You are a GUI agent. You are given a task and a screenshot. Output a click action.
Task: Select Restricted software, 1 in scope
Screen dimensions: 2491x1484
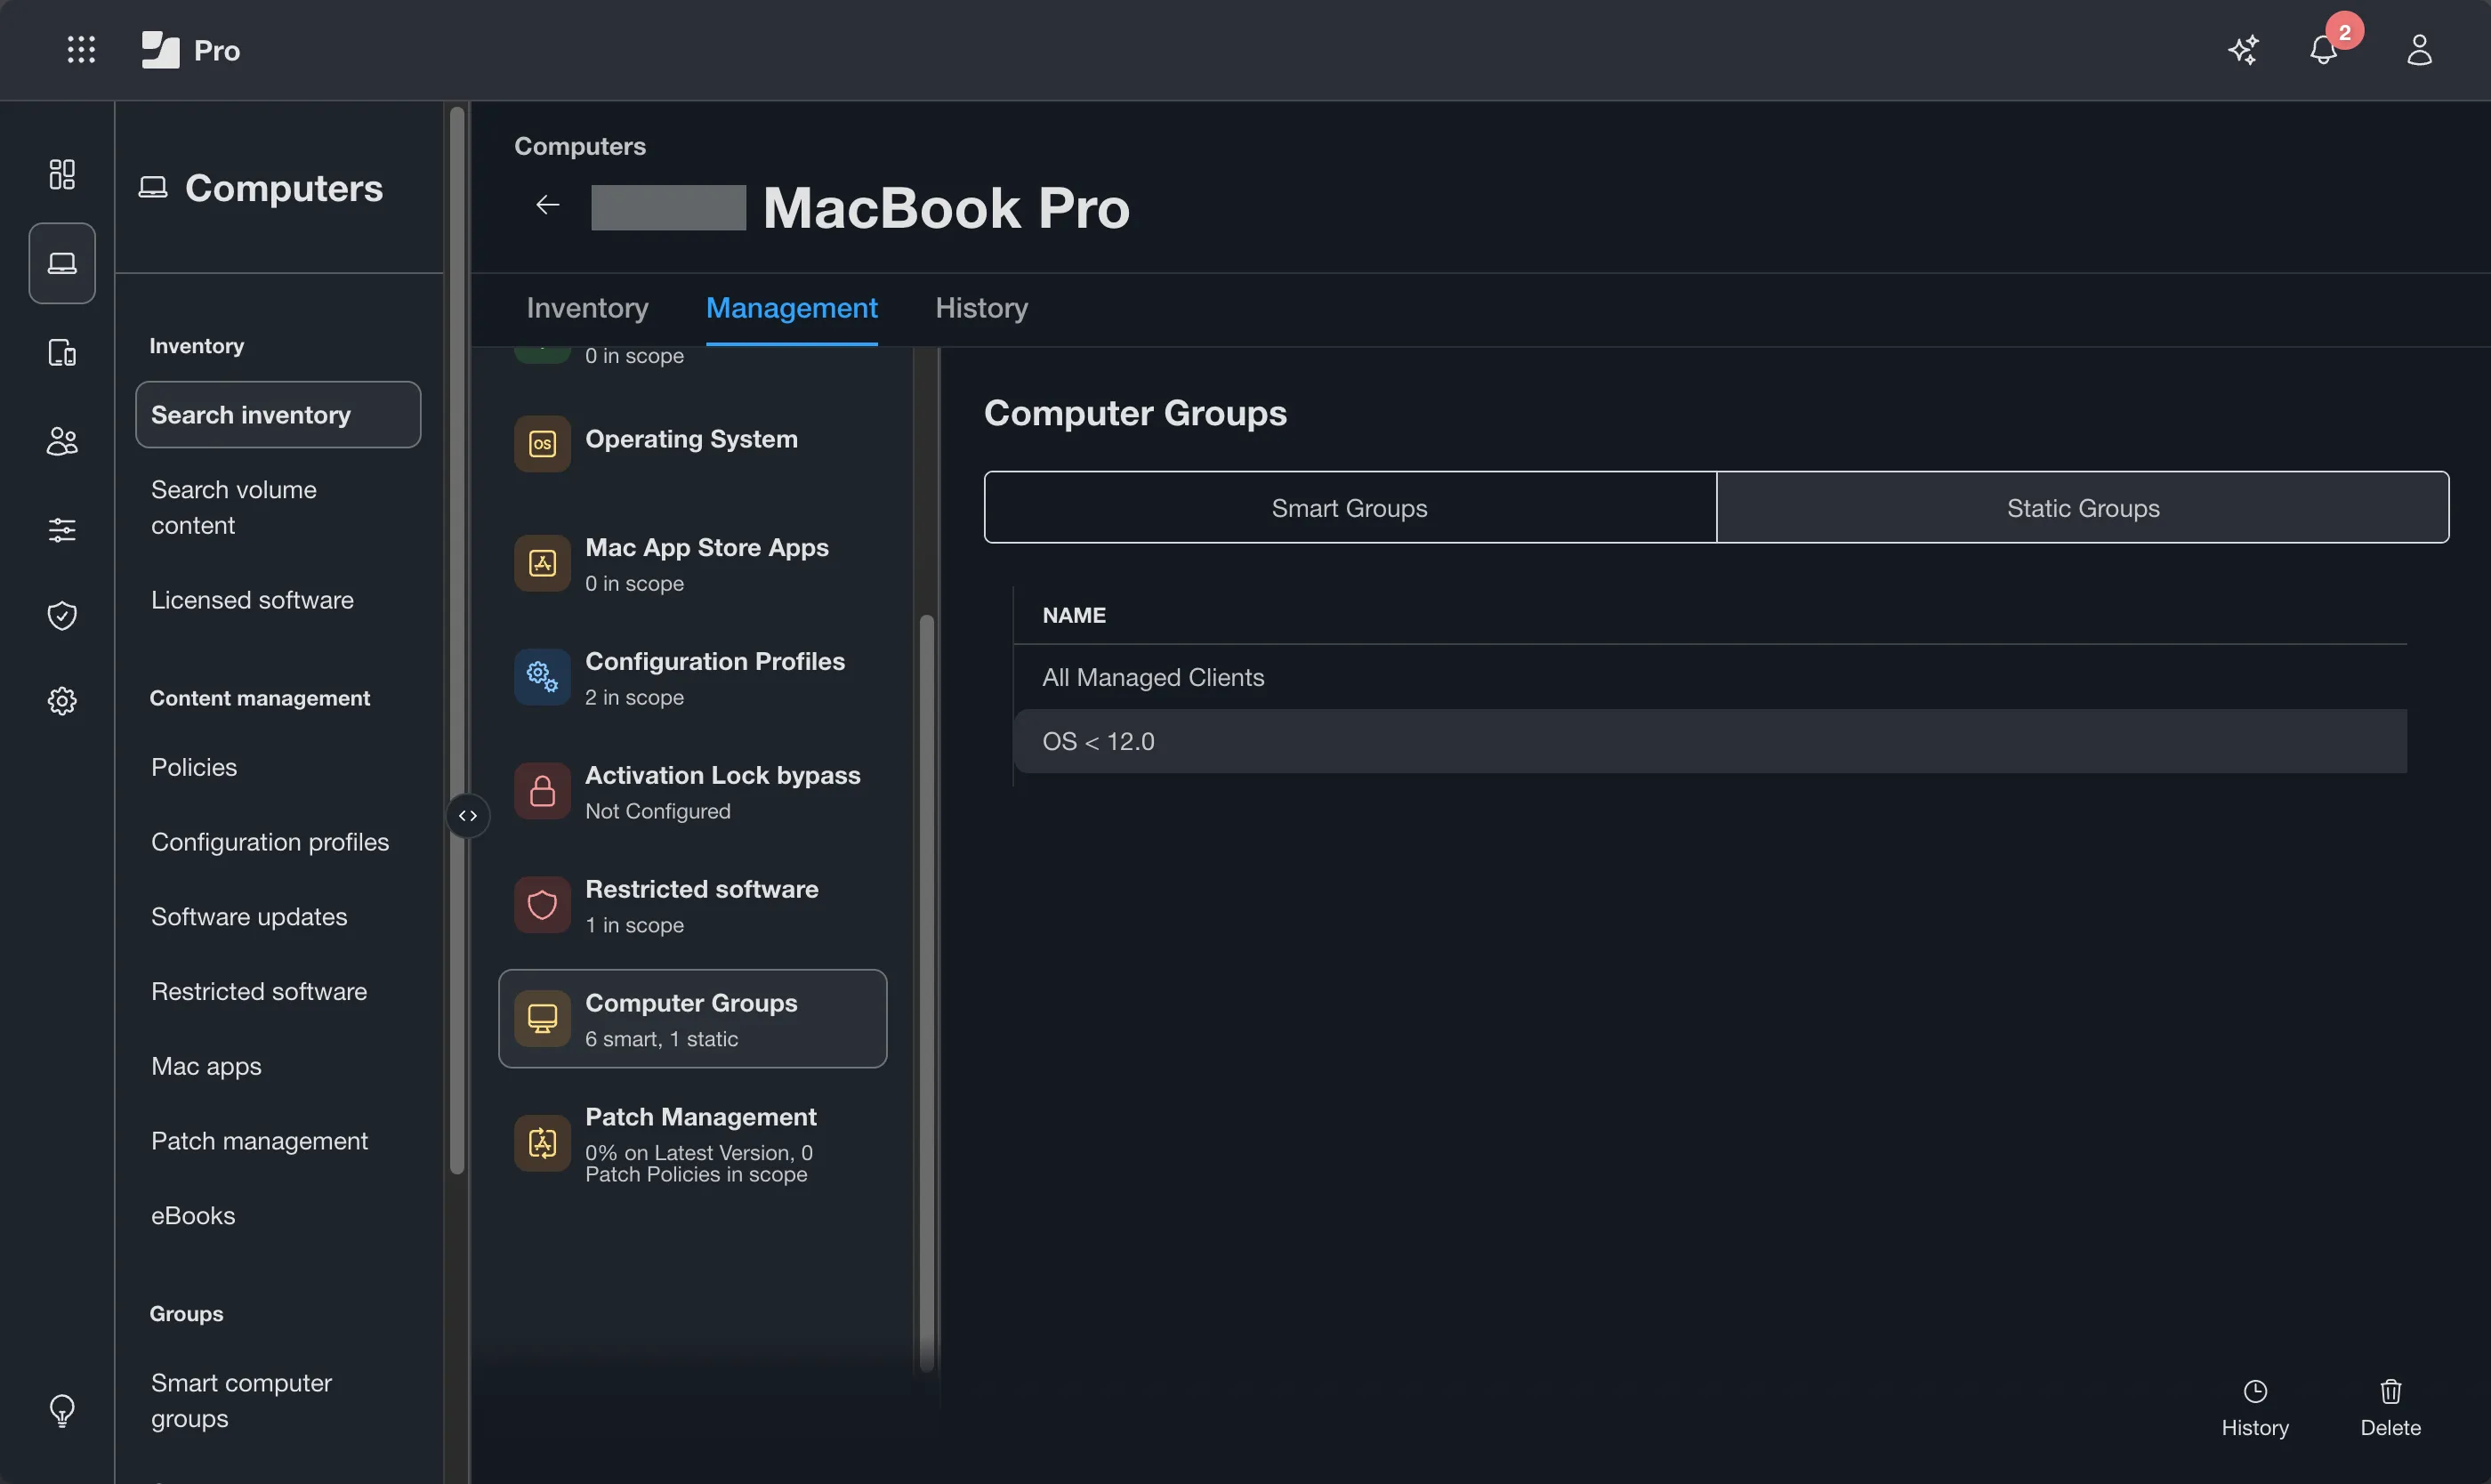coord(692,906)
